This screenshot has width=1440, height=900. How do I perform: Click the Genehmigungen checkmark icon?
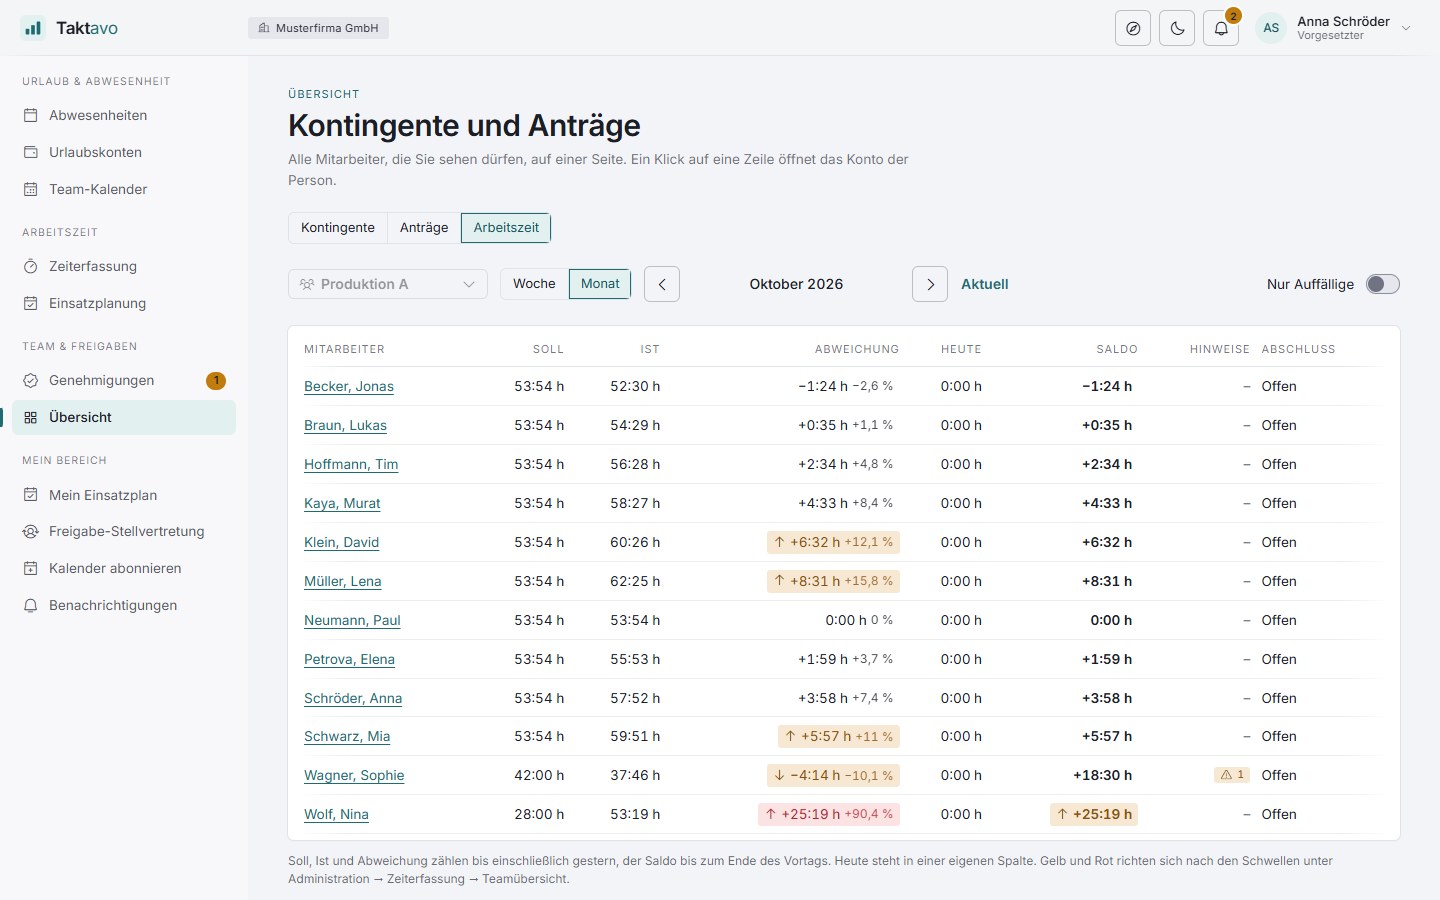(31, 380)
